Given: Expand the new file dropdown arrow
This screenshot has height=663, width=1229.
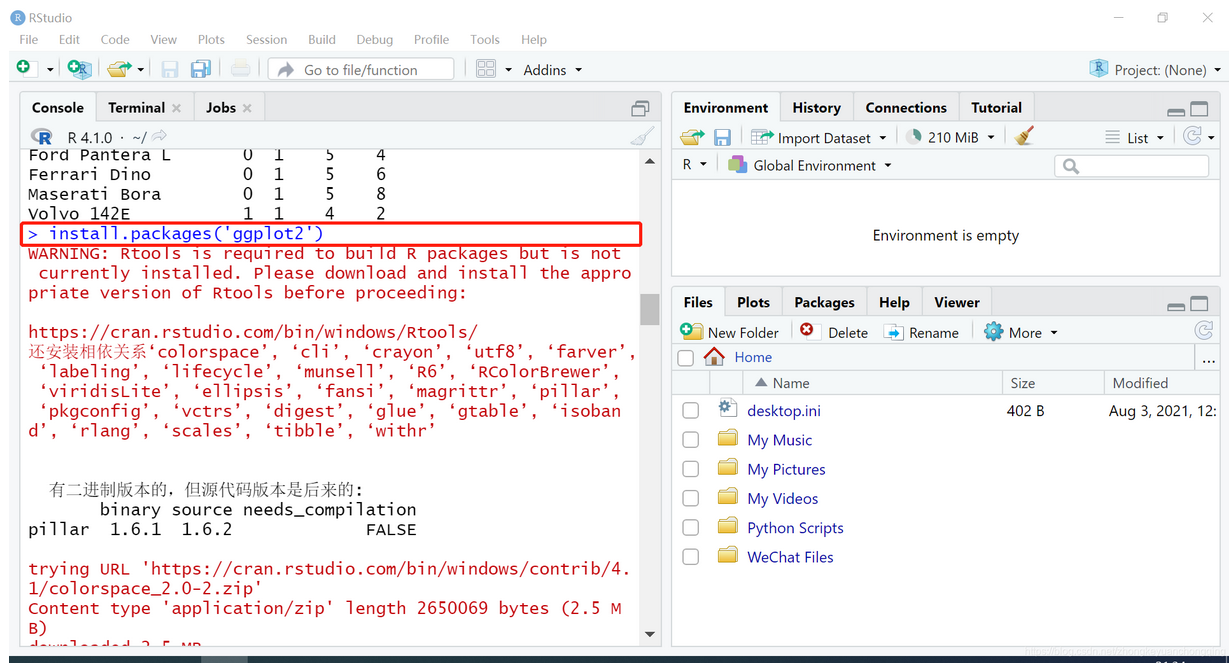Looking at the screenshot, I should 49,69.
